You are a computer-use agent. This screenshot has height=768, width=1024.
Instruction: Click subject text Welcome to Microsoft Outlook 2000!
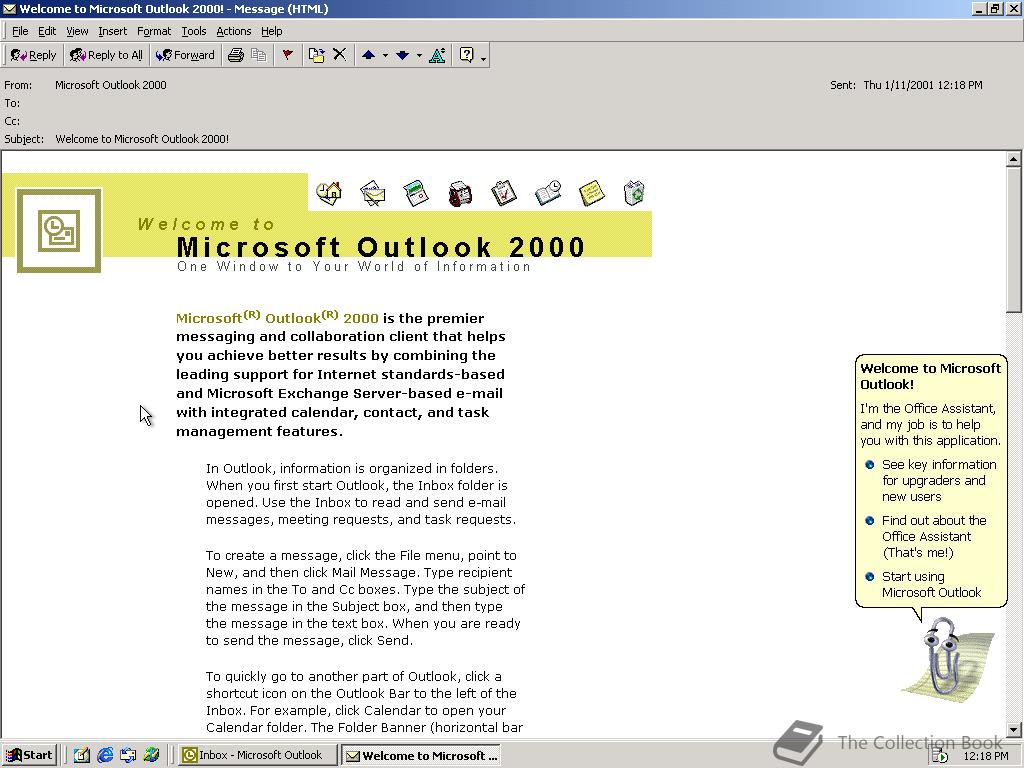coord(142,139)
